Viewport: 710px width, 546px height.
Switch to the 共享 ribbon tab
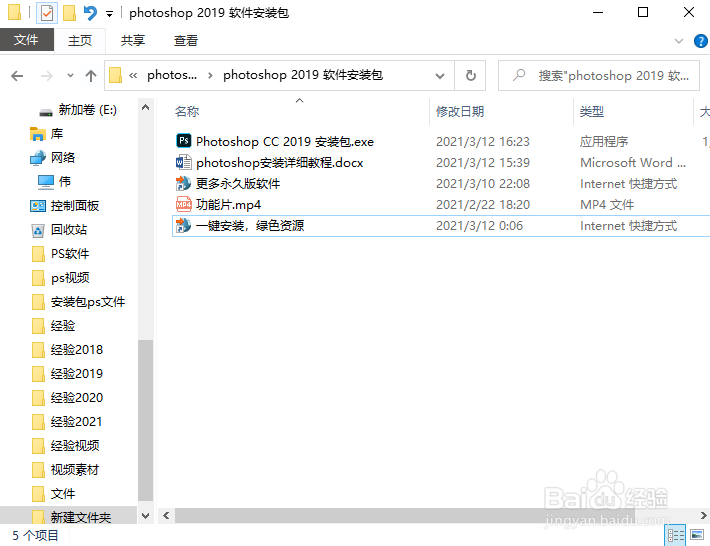coord(133,41)
